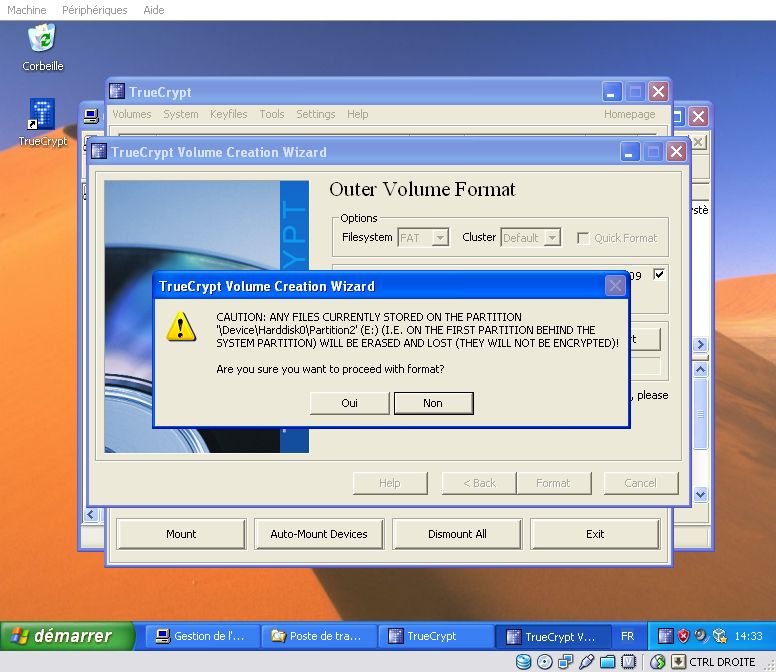Click scroll down arrow in background window
This screenshot has height=672, width=776.
click(700, 494)
